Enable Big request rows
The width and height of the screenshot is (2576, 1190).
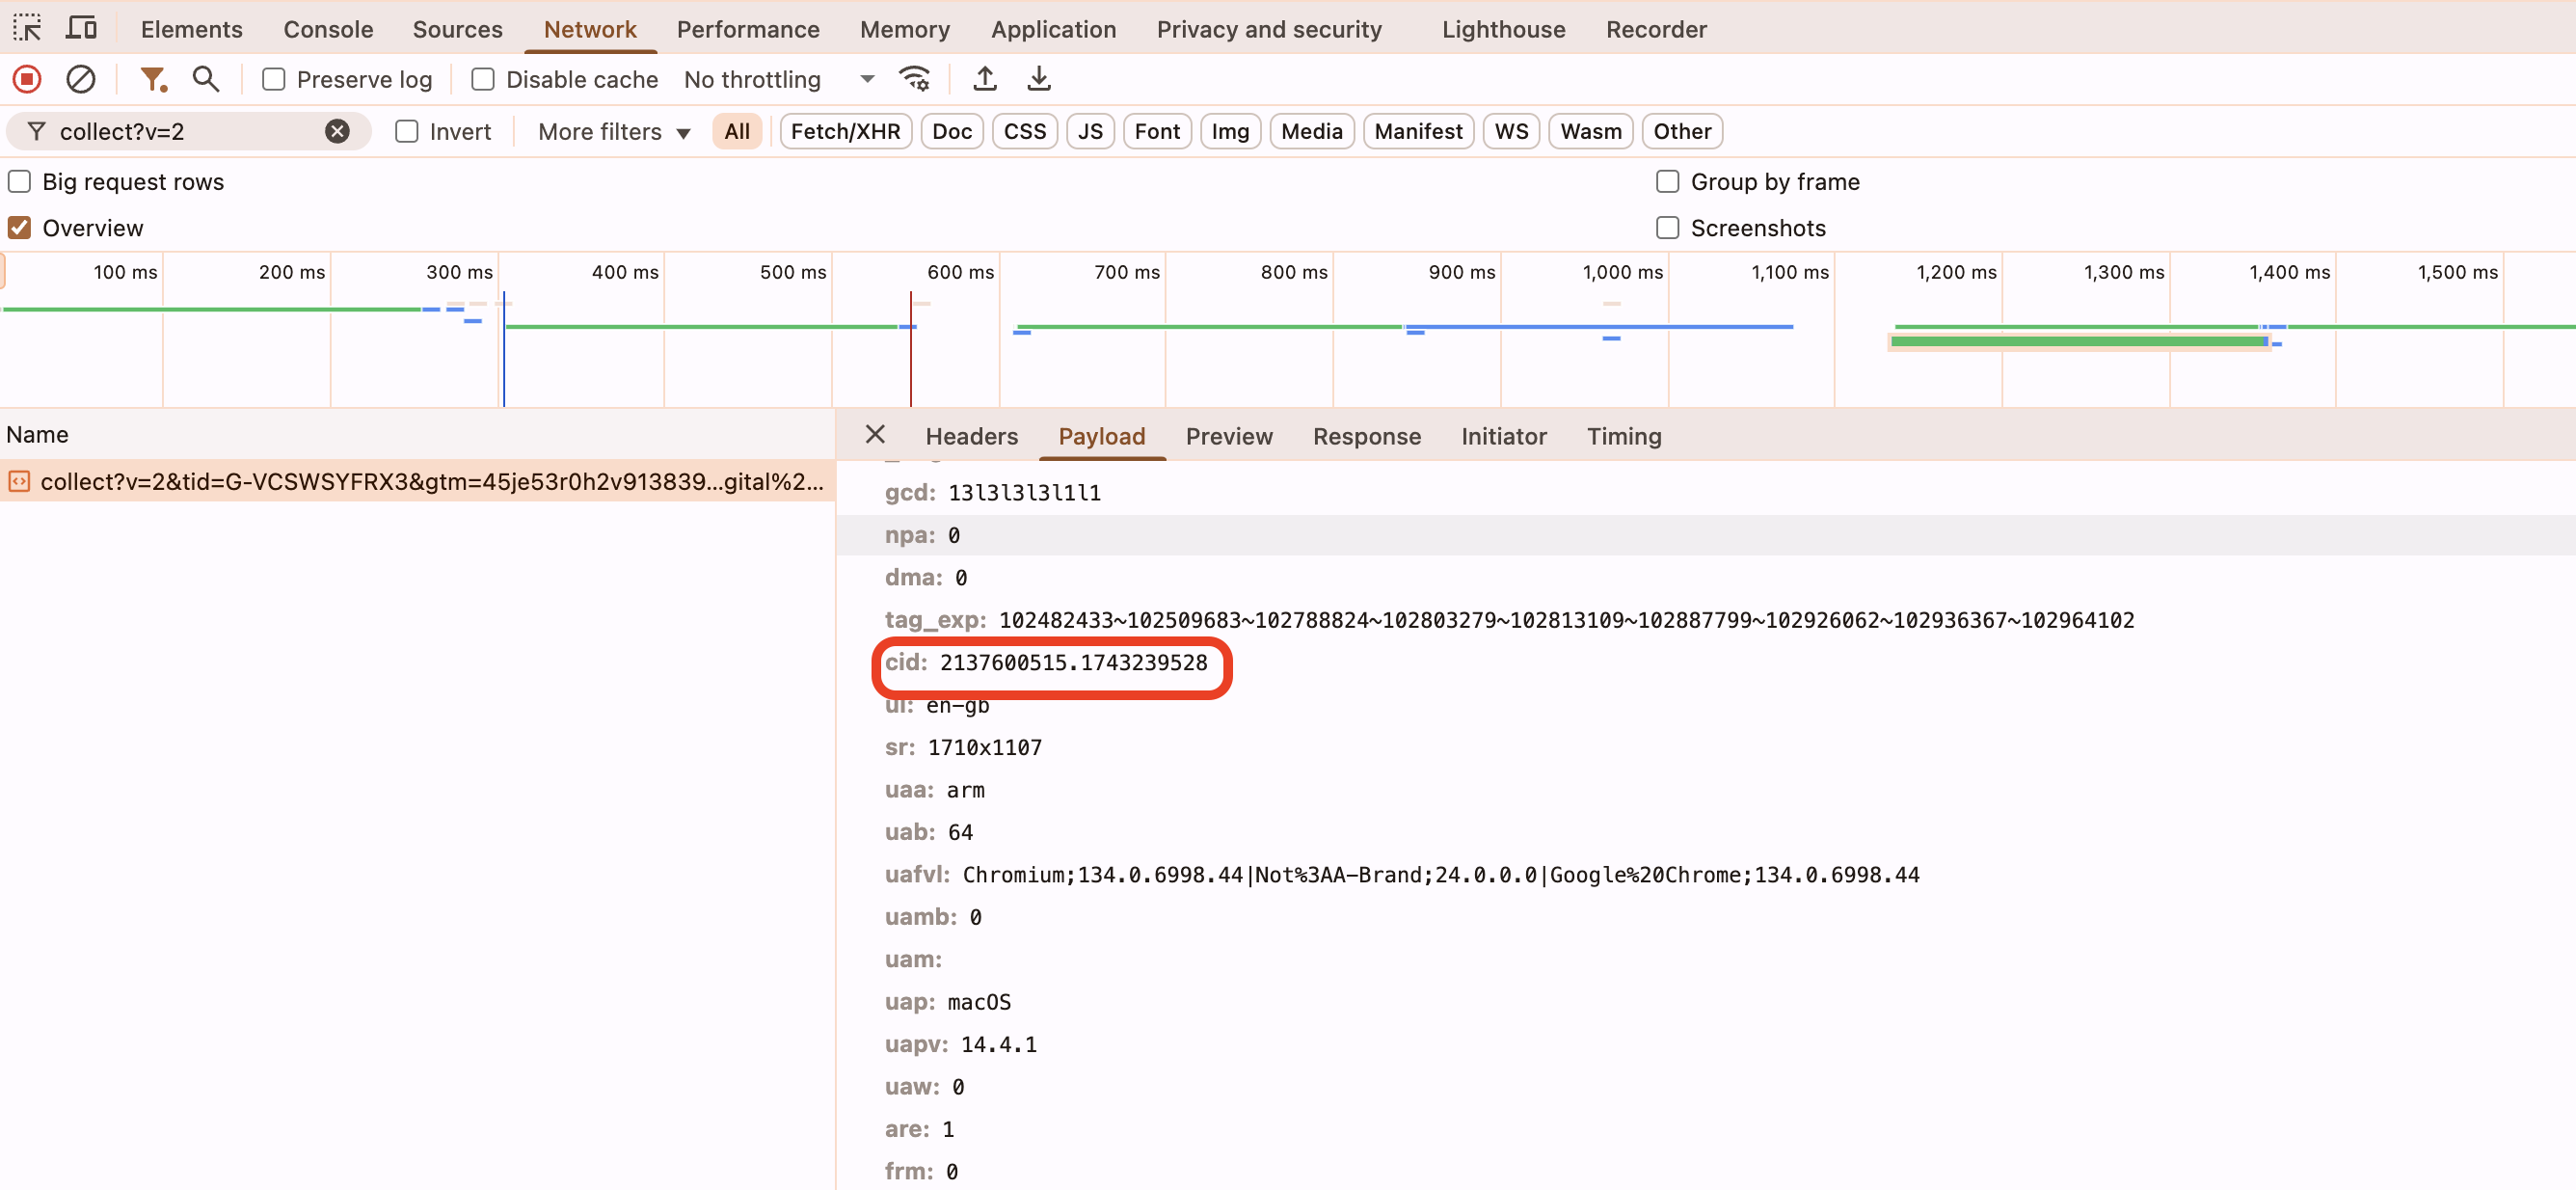(19, 182)
